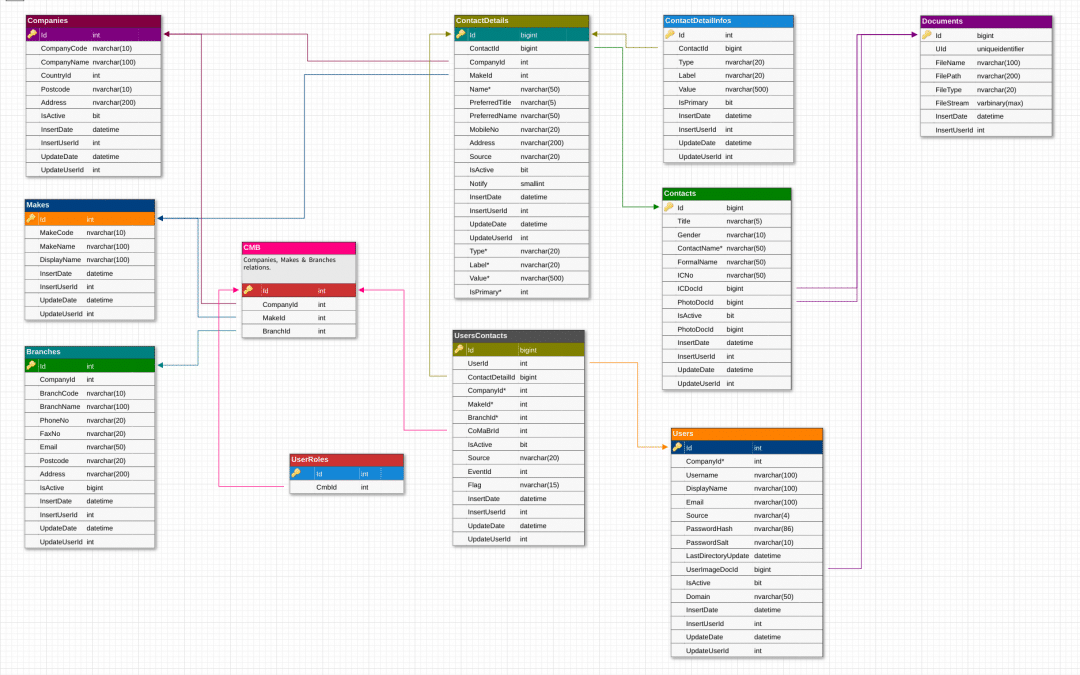Select the Users table primary key icon
The width and height of the screenshot is (1080, 675).
pyautogui.click(x=678, y=447)
